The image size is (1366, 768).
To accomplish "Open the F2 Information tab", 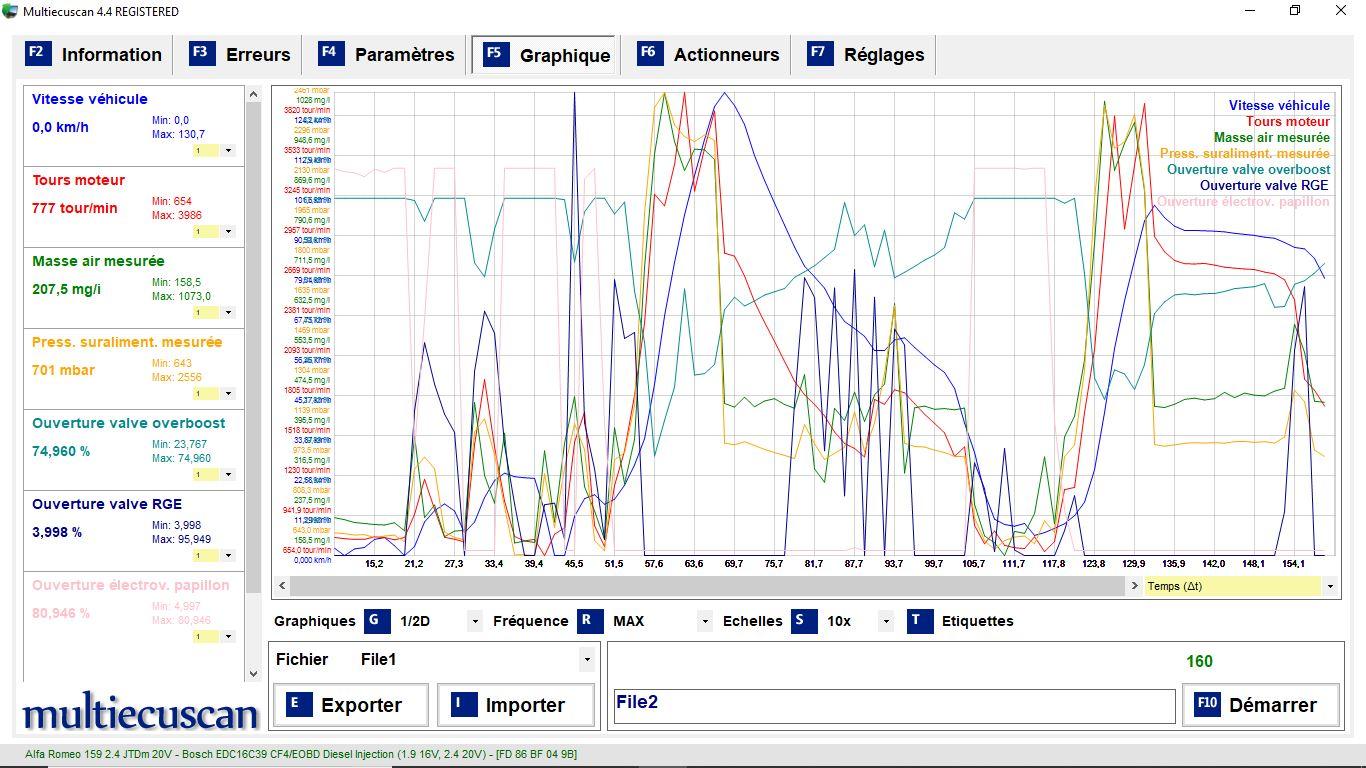I will (x=94, y=55).
